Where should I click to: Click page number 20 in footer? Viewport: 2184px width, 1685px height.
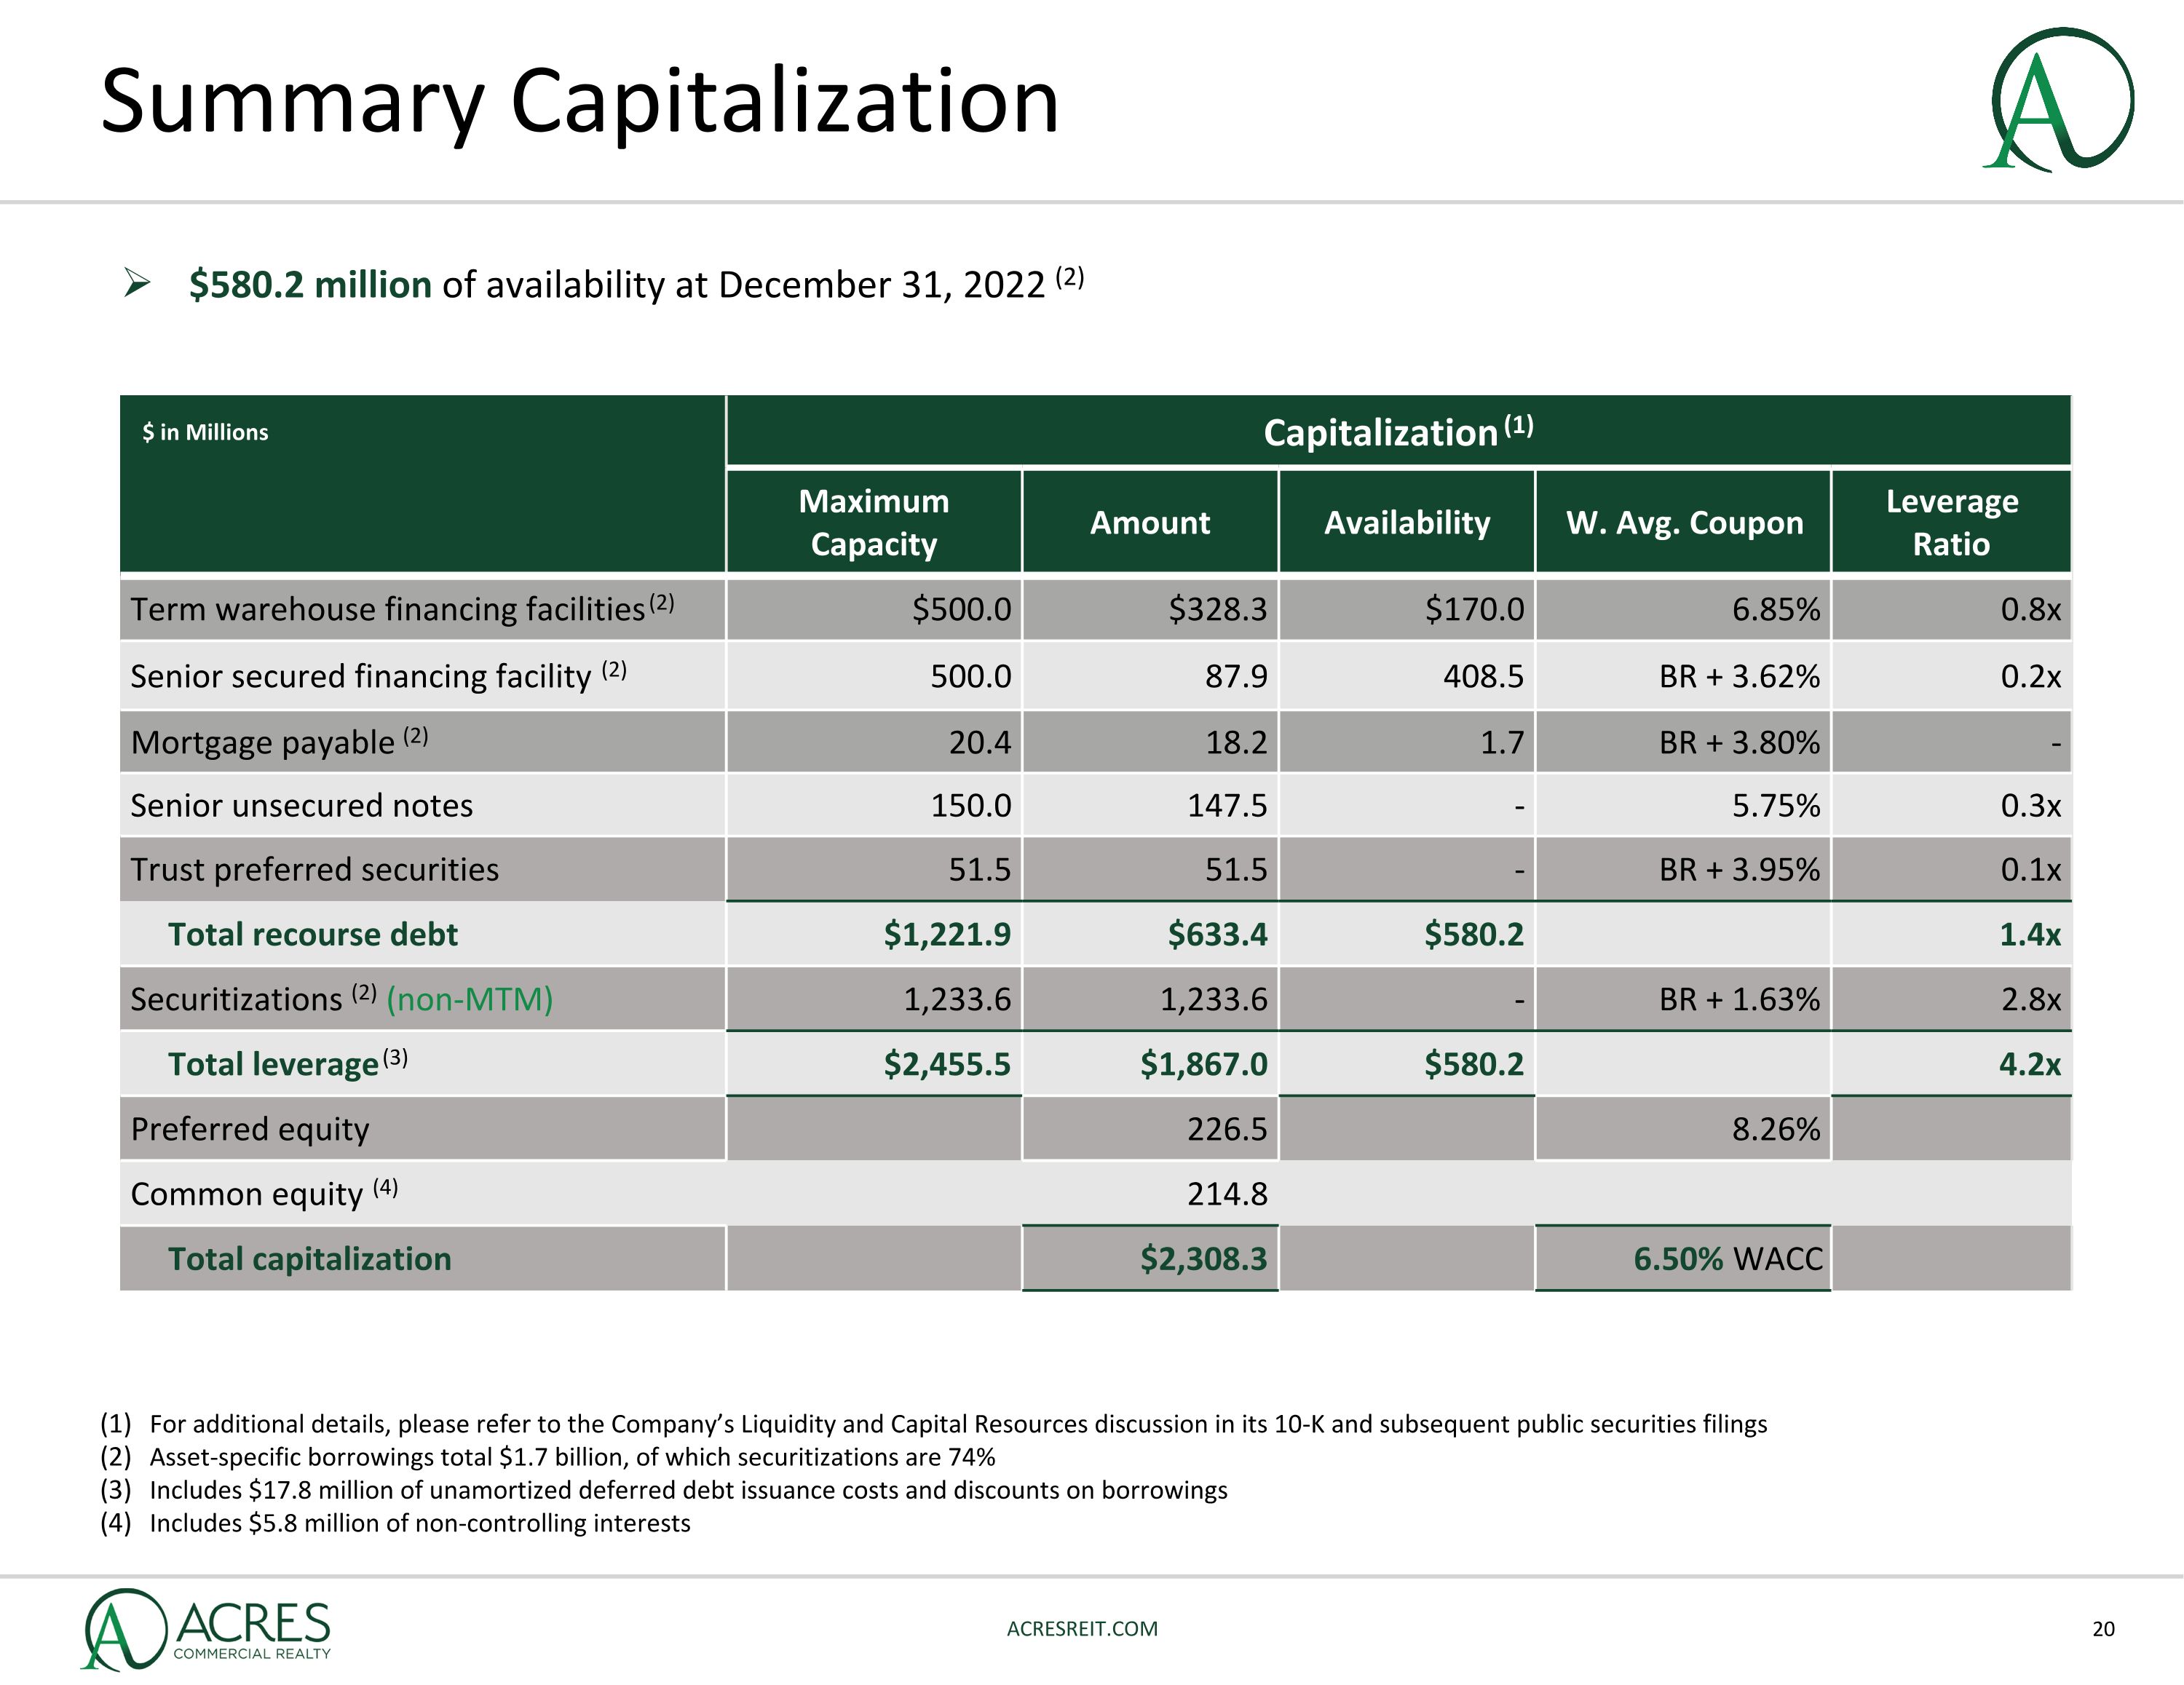point(2103,1629)
